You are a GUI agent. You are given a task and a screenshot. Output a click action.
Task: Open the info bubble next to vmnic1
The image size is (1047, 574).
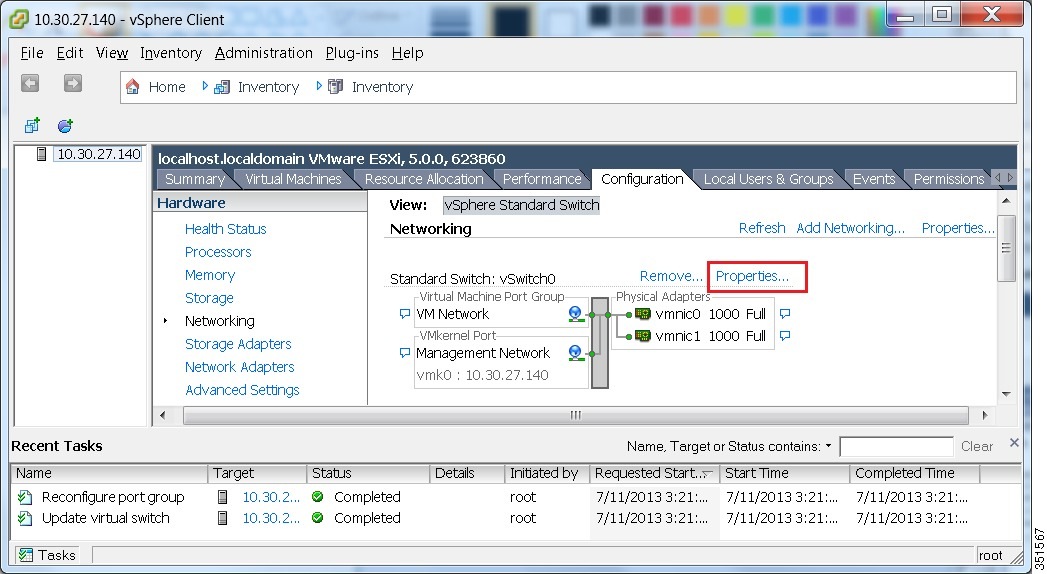[x=785, y=336]
